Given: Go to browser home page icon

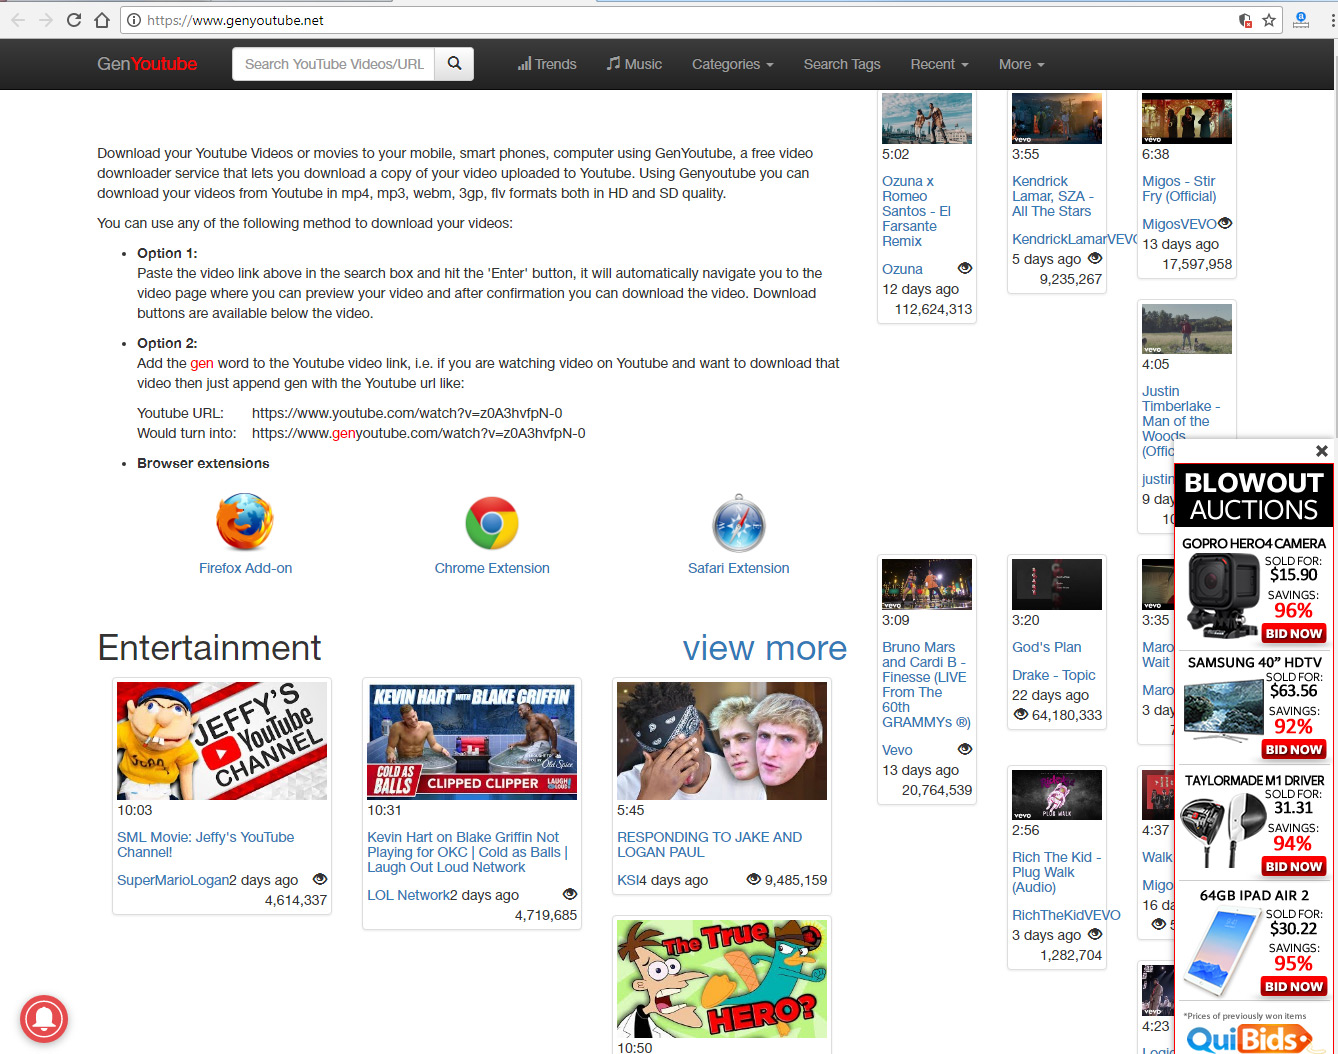Looking at the screenshot, I should point(102,20).
